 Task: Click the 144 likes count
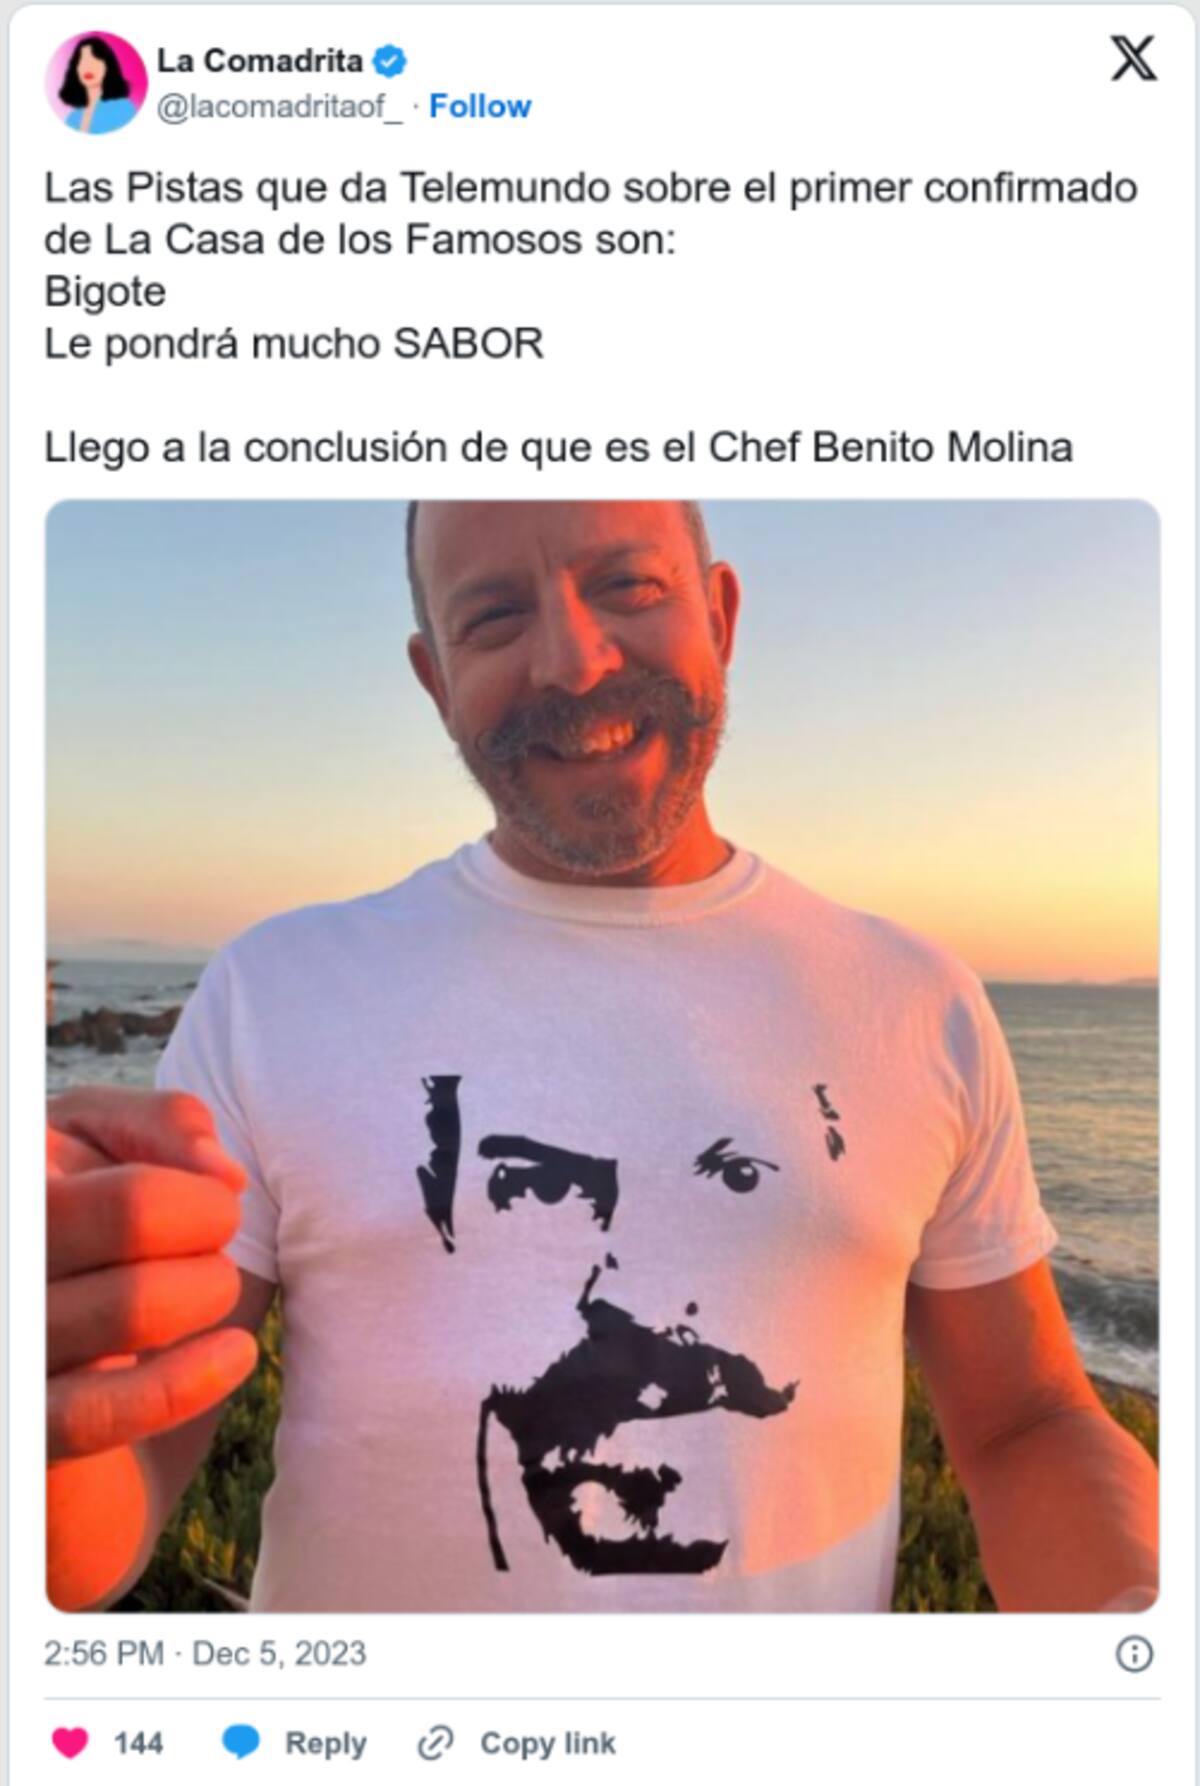click(138, 1744)
